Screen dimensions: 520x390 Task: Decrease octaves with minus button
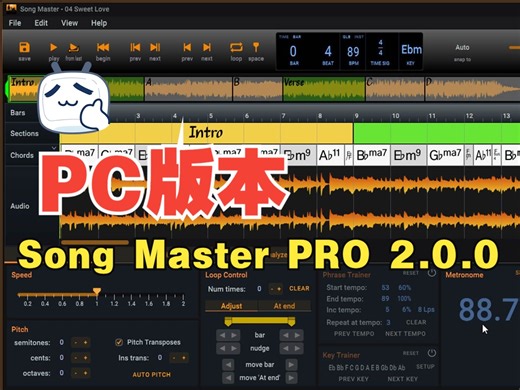point(76,373)
